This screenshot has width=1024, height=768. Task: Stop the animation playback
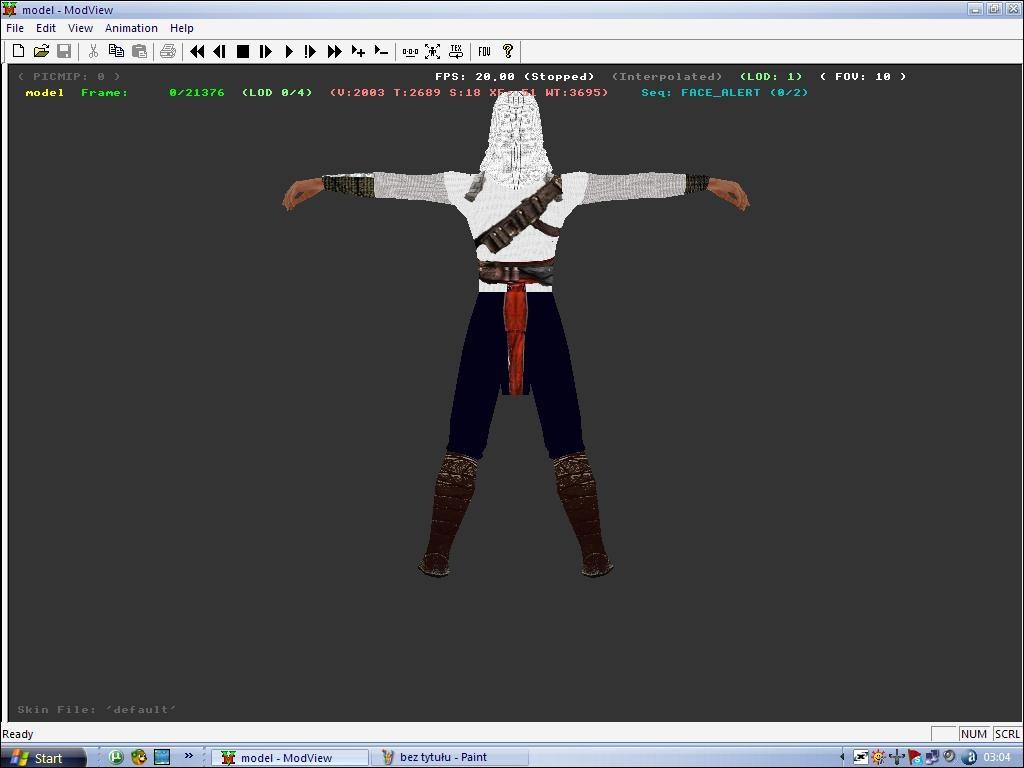pos(243,51)
